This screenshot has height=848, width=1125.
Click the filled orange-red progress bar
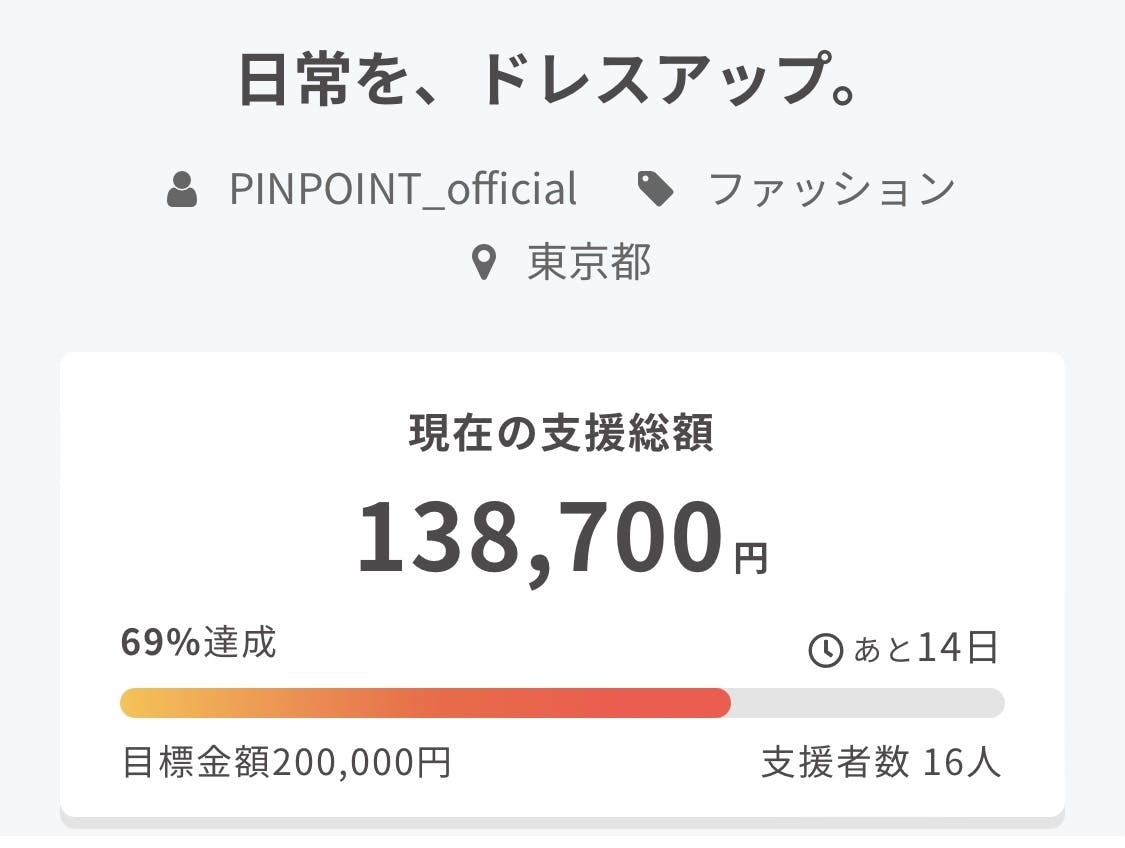pos(425,703)
